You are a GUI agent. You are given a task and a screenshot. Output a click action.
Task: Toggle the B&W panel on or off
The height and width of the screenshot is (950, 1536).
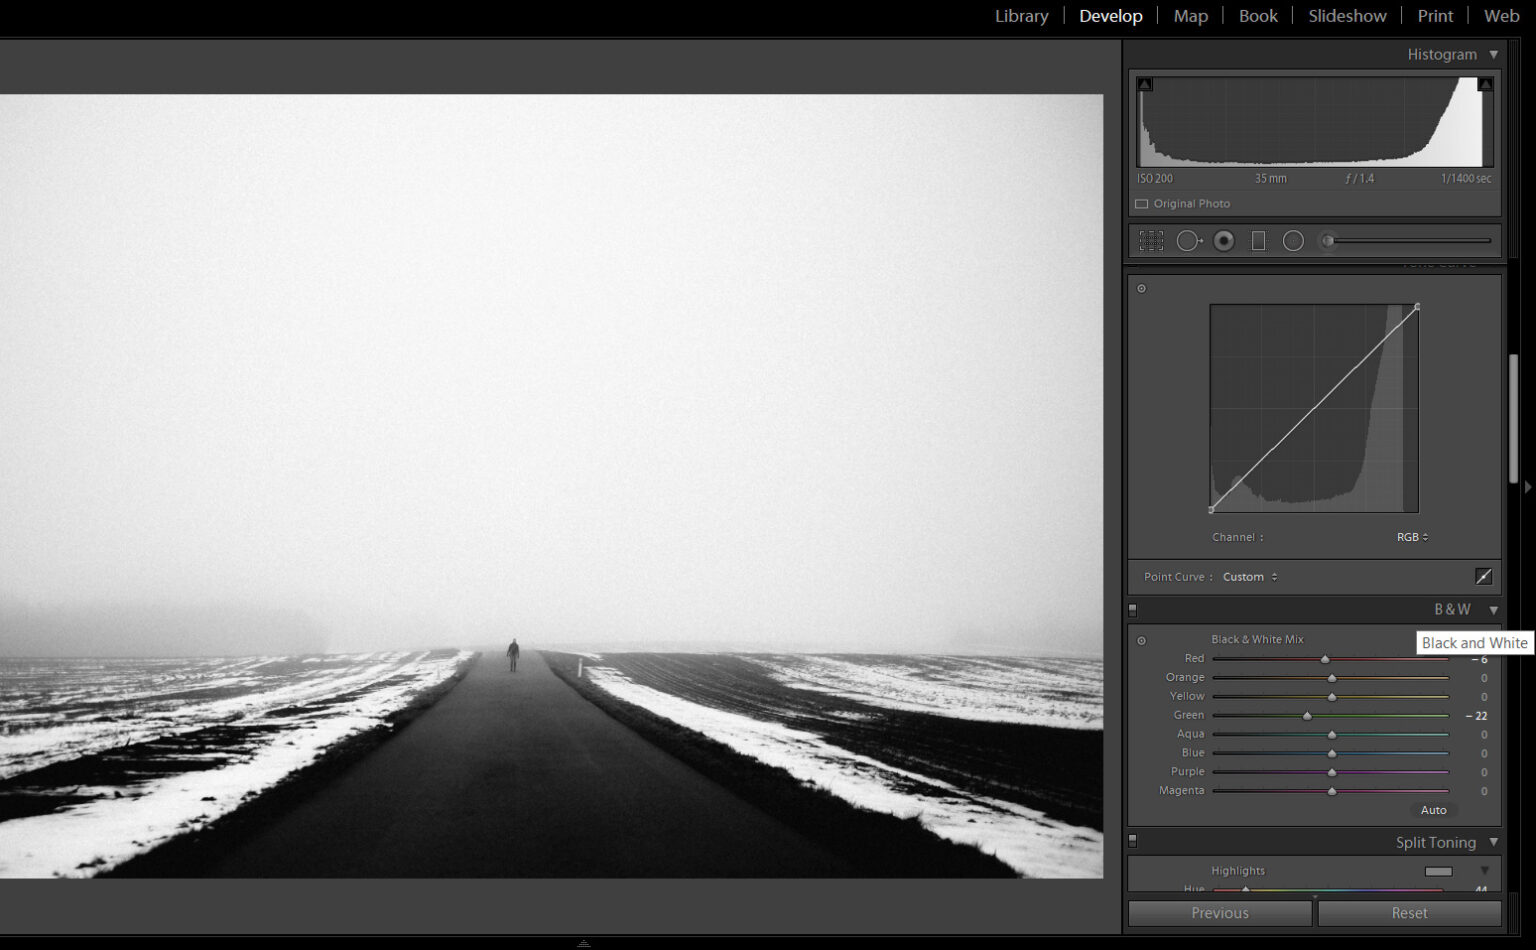click(1132, 609)
